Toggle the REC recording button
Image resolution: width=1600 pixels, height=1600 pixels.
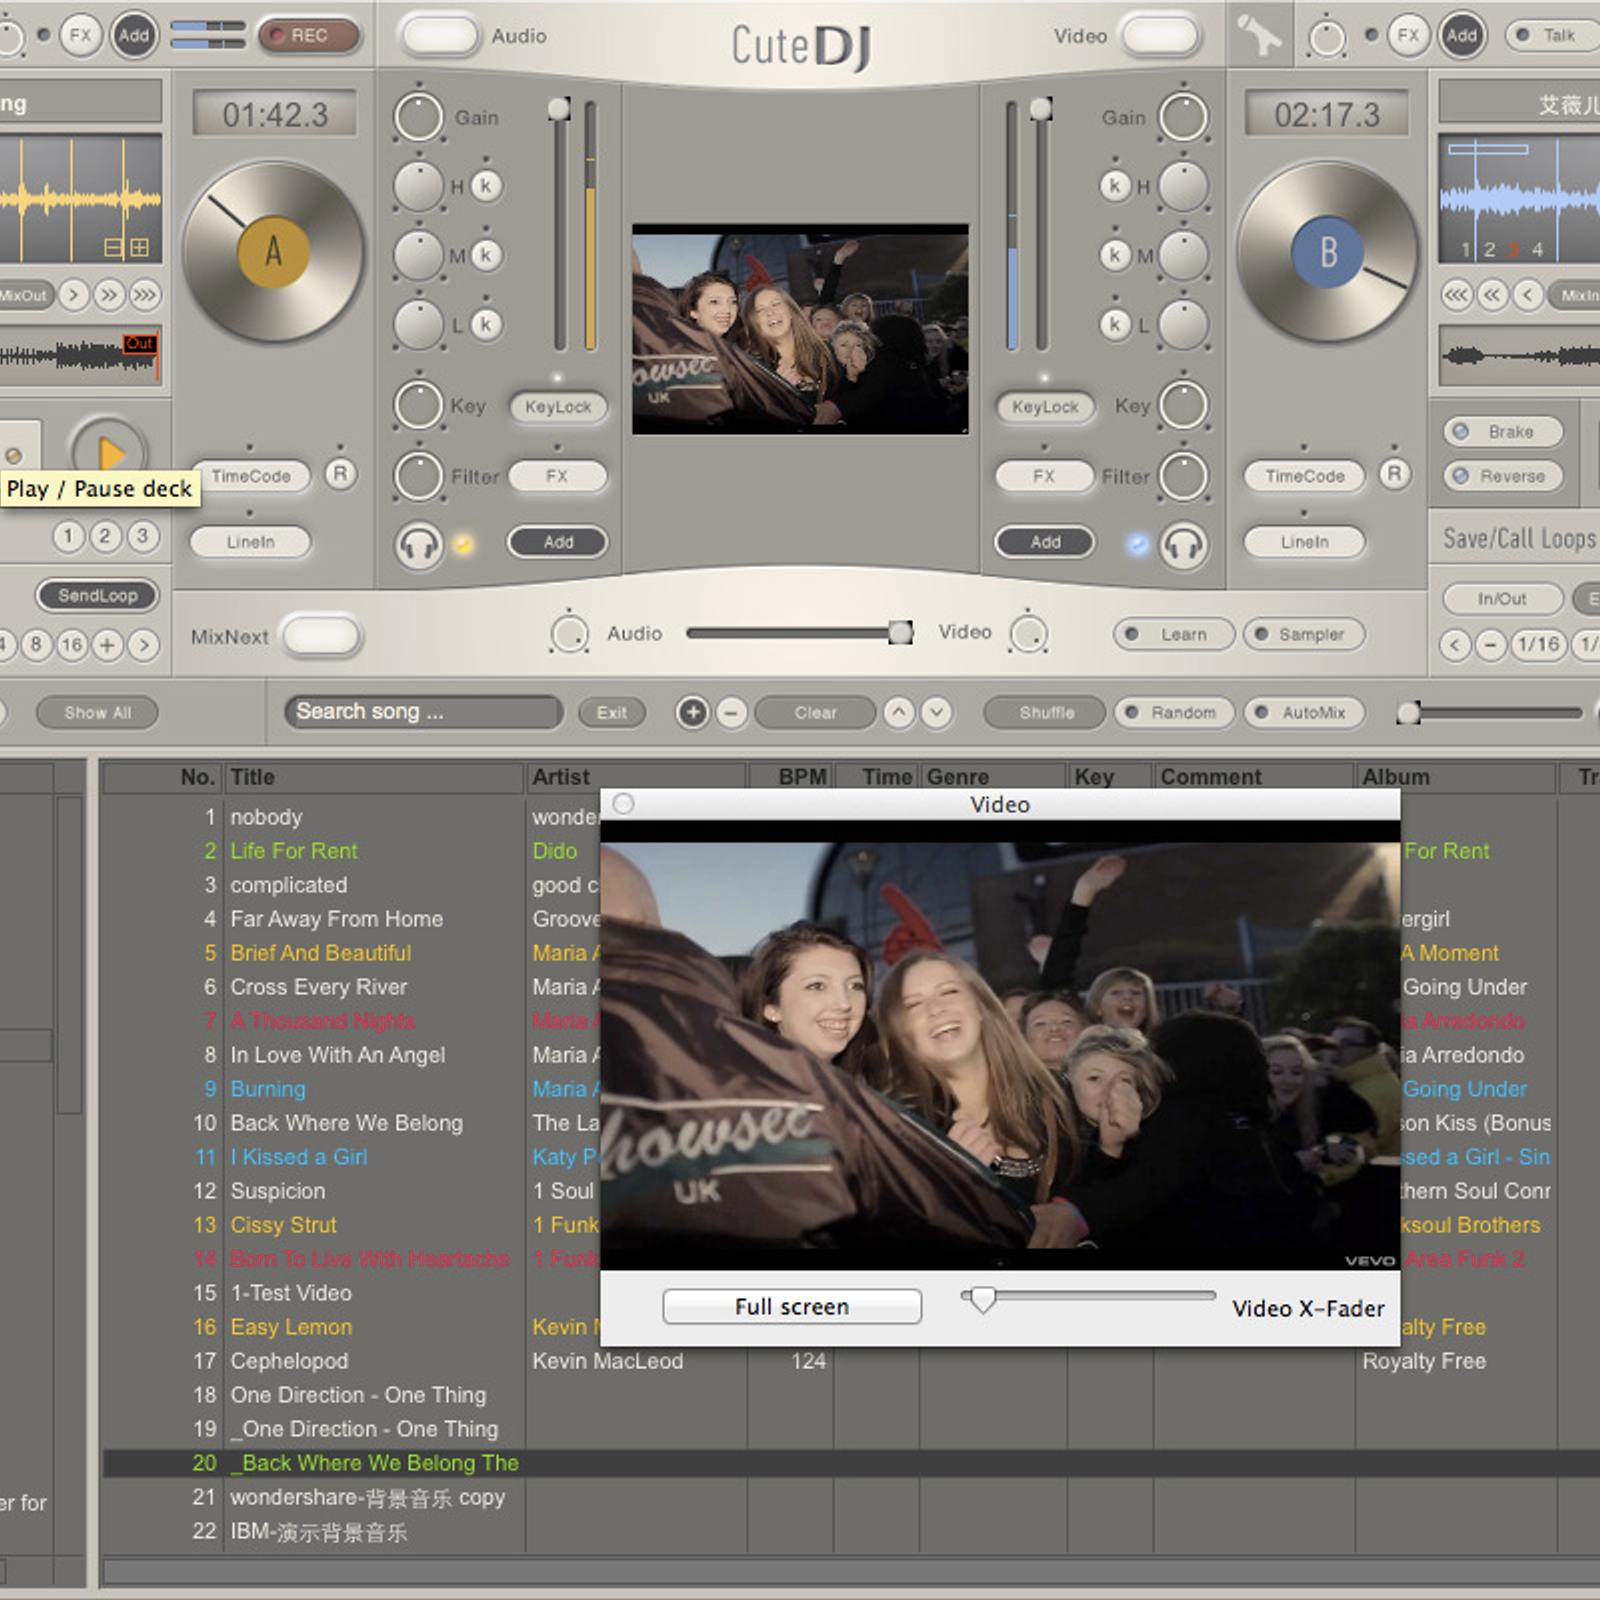(x=308, y=36)
